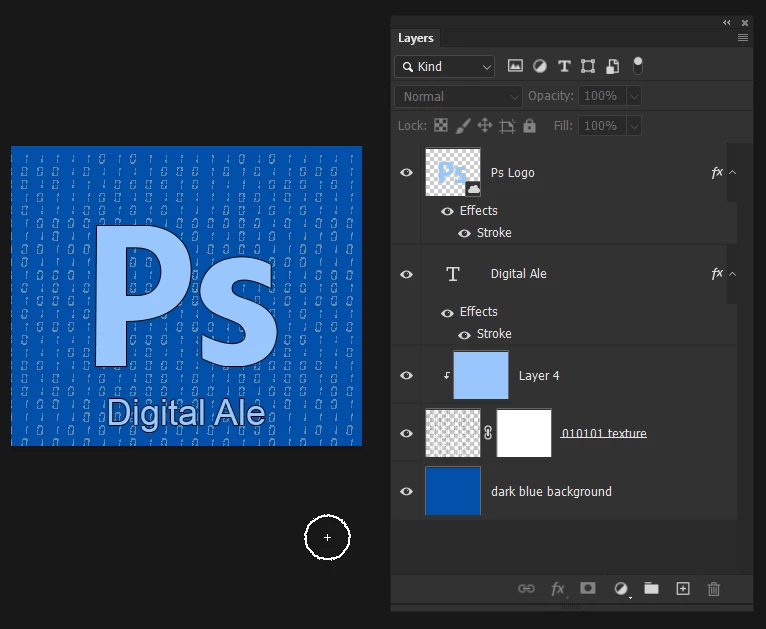Add a layer style fx button
Viewport: 766px width, 629px height.
tap(557, 588)
